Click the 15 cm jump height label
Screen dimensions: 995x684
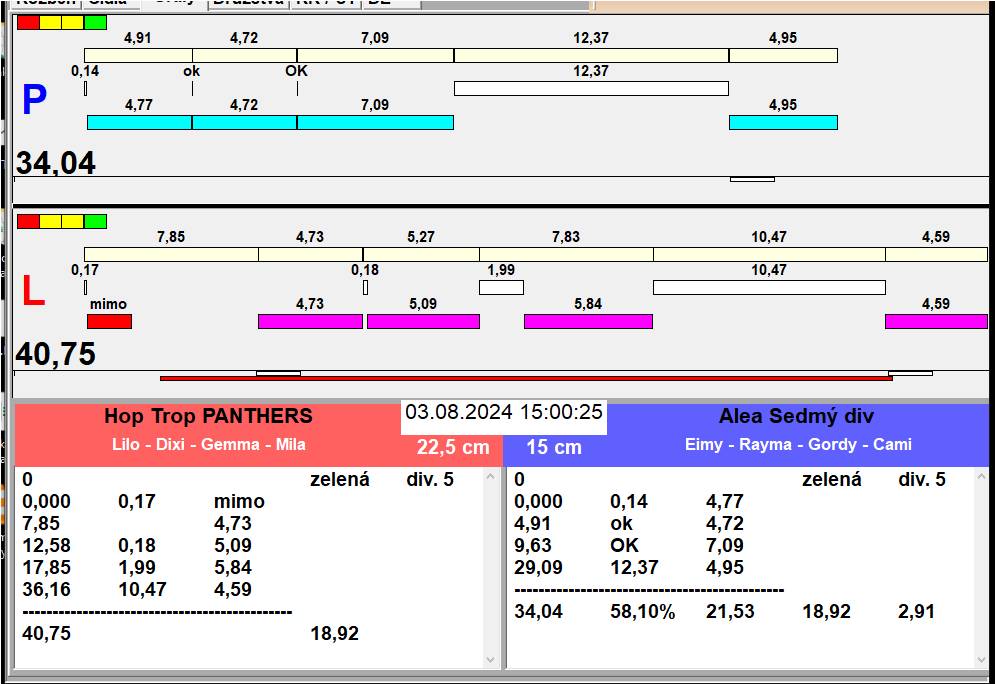pos(554,447)
